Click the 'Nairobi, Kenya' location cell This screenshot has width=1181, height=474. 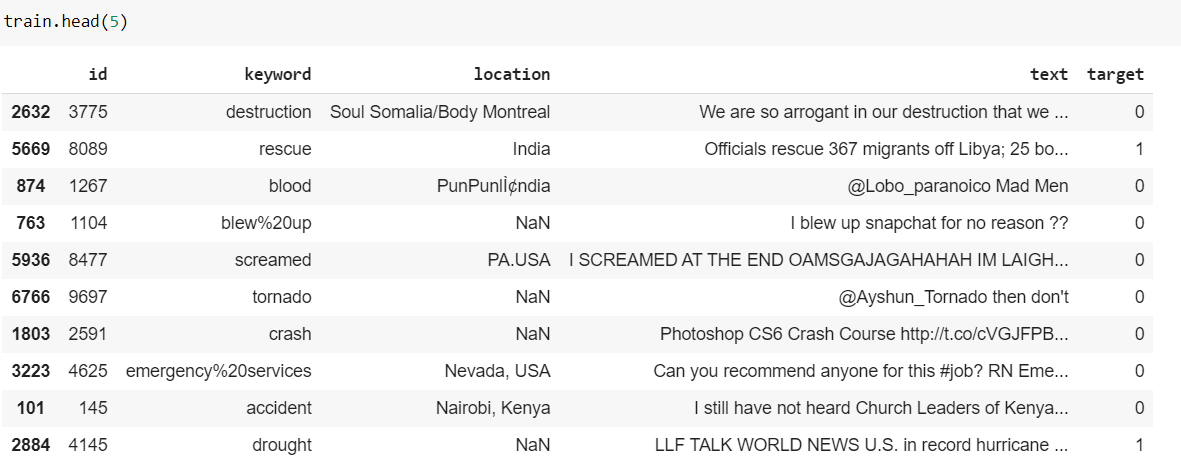493,408
